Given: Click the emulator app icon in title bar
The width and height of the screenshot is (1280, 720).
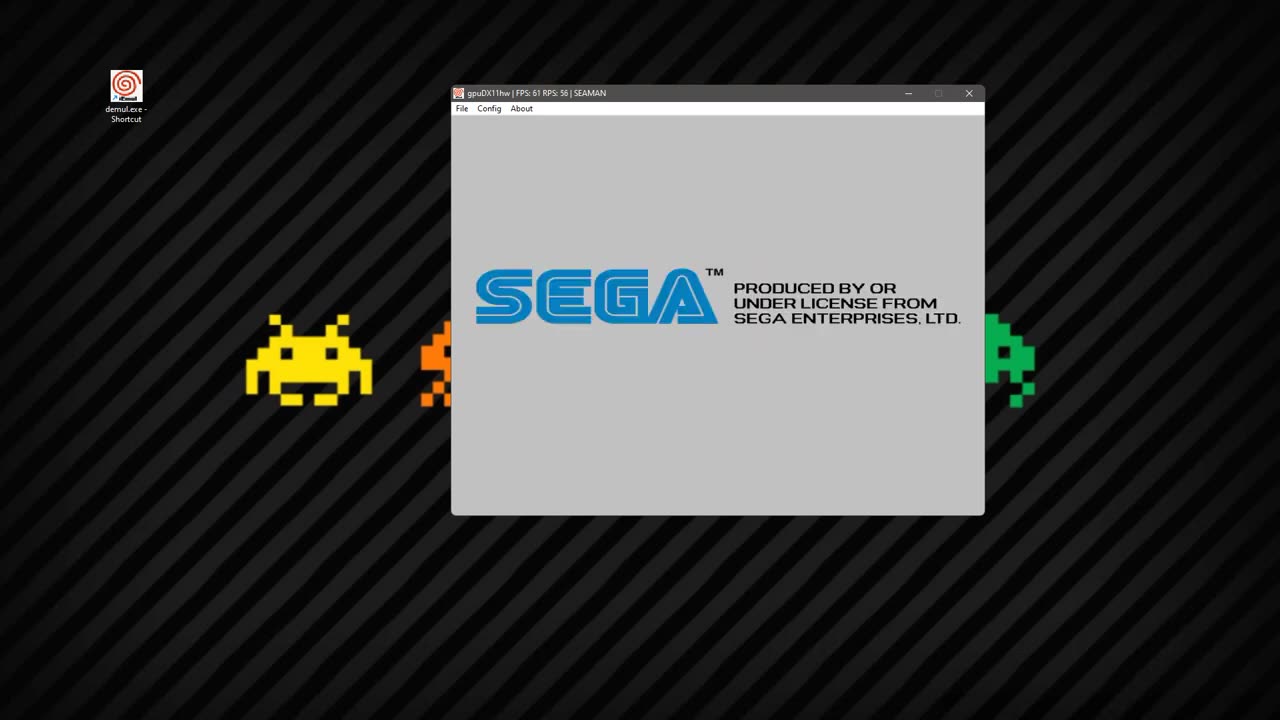Looking at the screenshot, I should coord(459,93).
